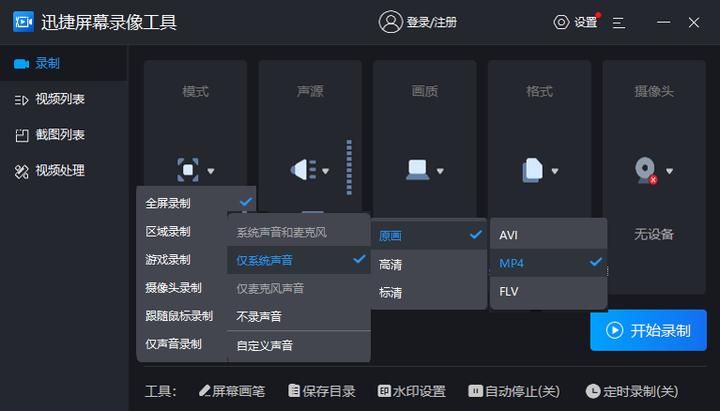Viewport: 720px width, 411px height.
Task: Open 设置 text button
Action: (x=585, y=22)
